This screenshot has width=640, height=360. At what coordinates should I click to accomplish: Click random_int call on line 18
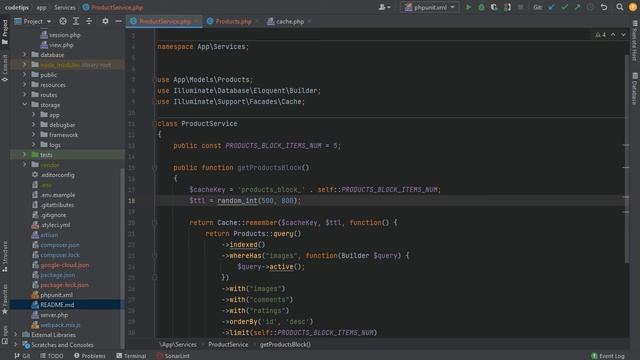(237, 200)
